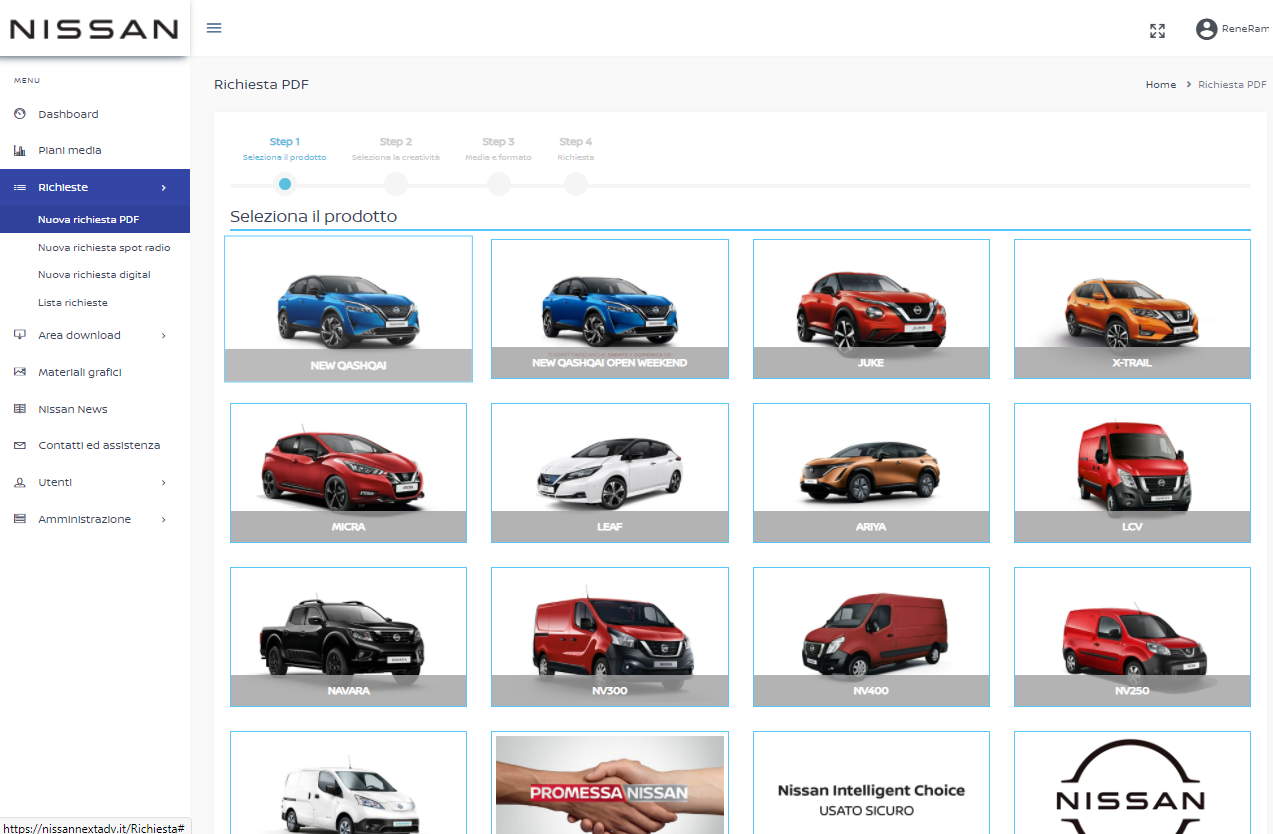
Task: Click the Area download icon
Action: tap(19, 335)
